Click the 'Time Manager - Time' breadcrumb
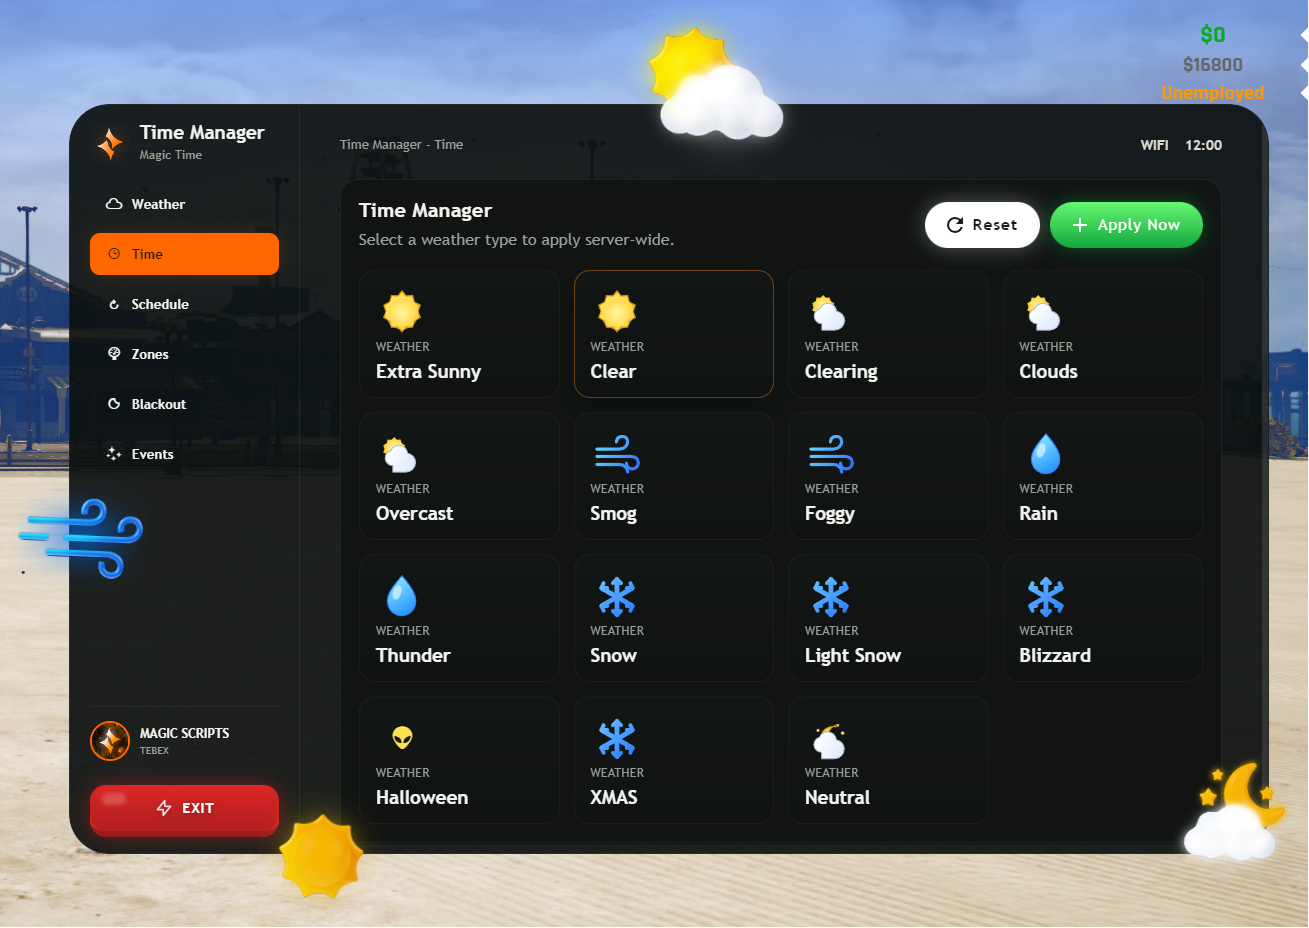 click(401, 144)
